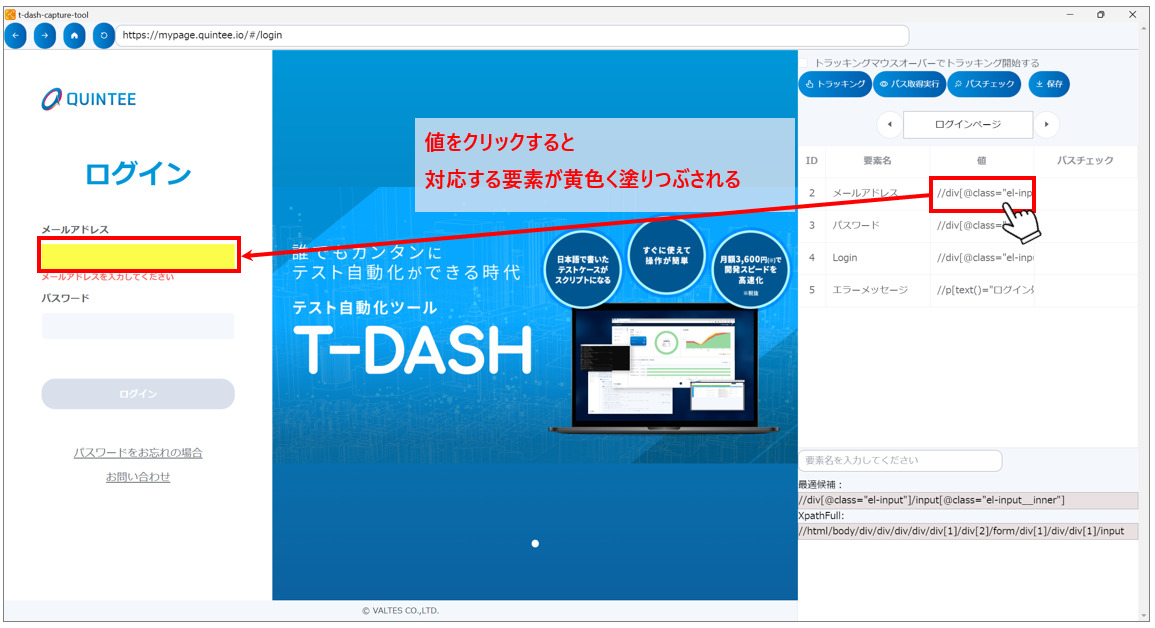This screenshot has height=628, width=1155.
Task: Save captured elements with 保存 button
Action: (1049, 85)
